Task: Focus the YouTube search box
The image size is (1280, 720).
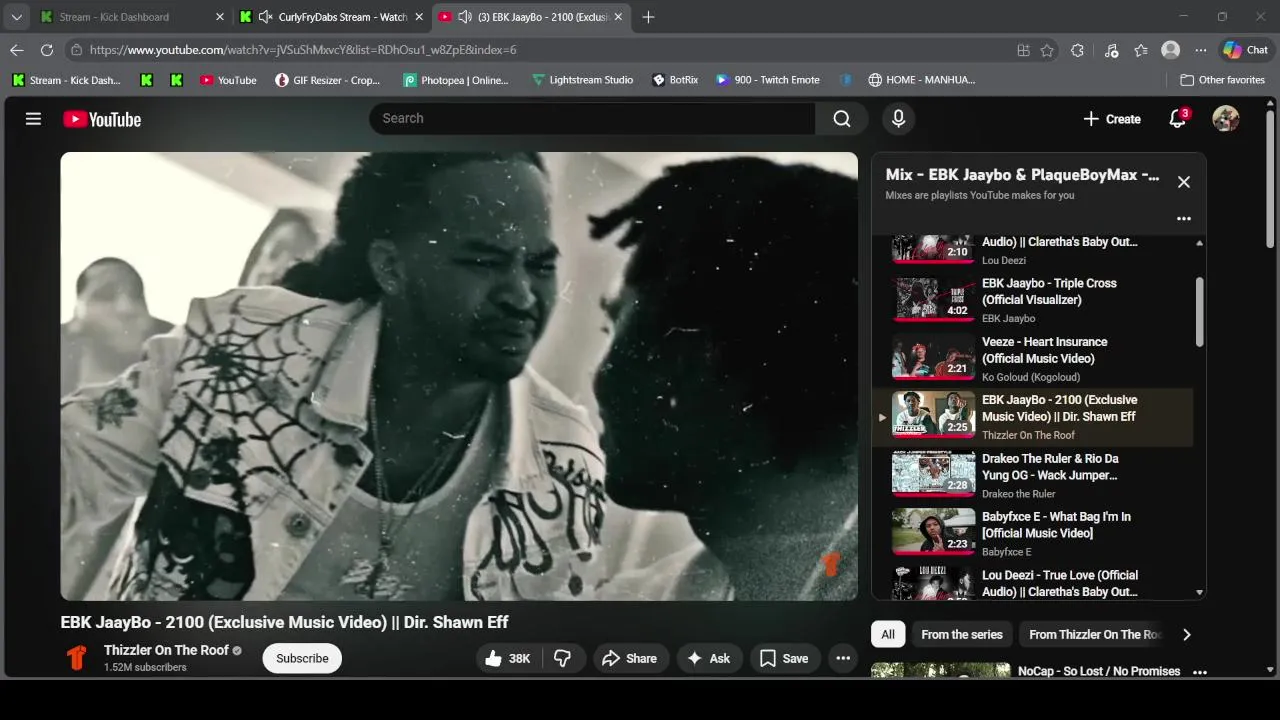Action: [592, 118]
